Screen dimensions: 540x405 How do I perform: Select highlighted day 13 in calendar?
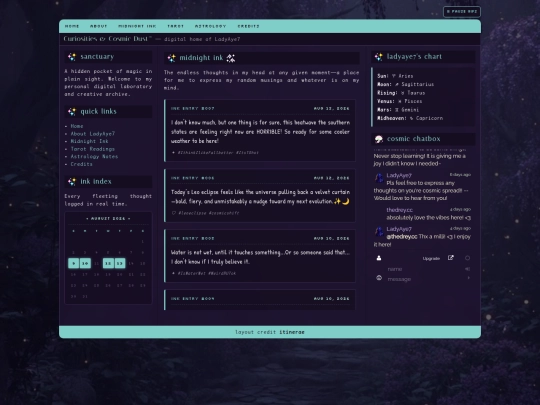click(120, 263)
